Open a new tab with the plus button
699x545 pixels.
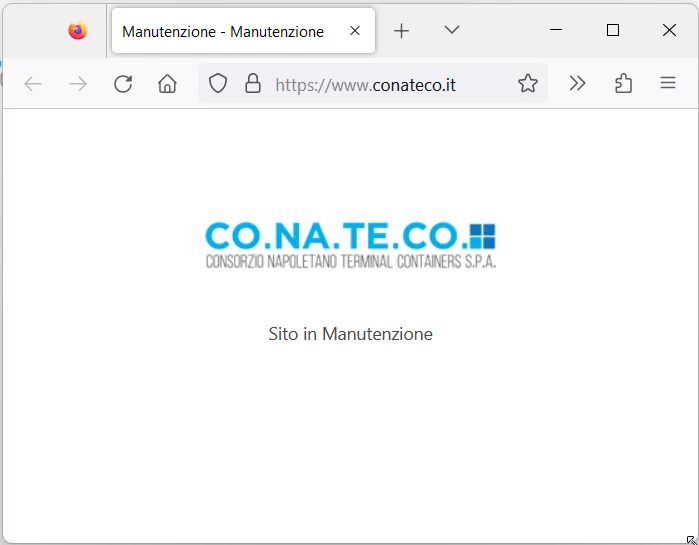pyautogui.click(x=402, y=31)
